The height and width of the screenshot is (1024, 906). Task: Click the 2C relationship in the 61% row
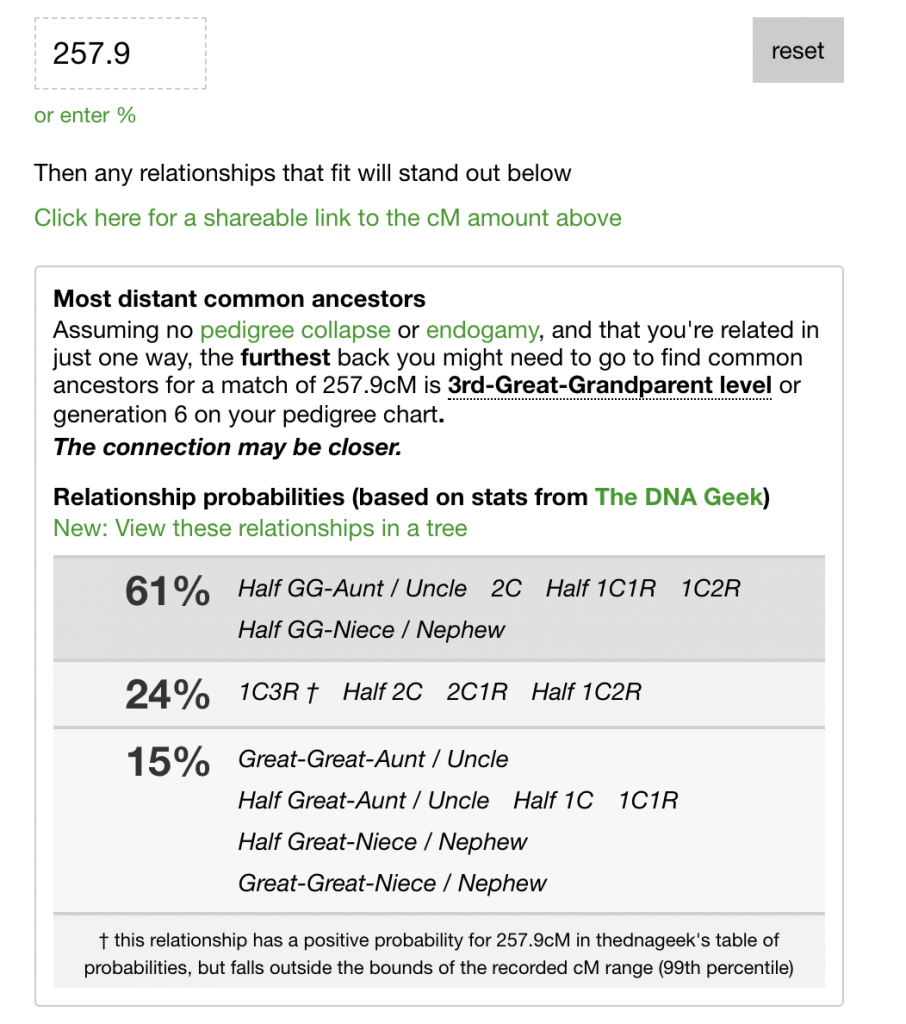tap(506, 589)
